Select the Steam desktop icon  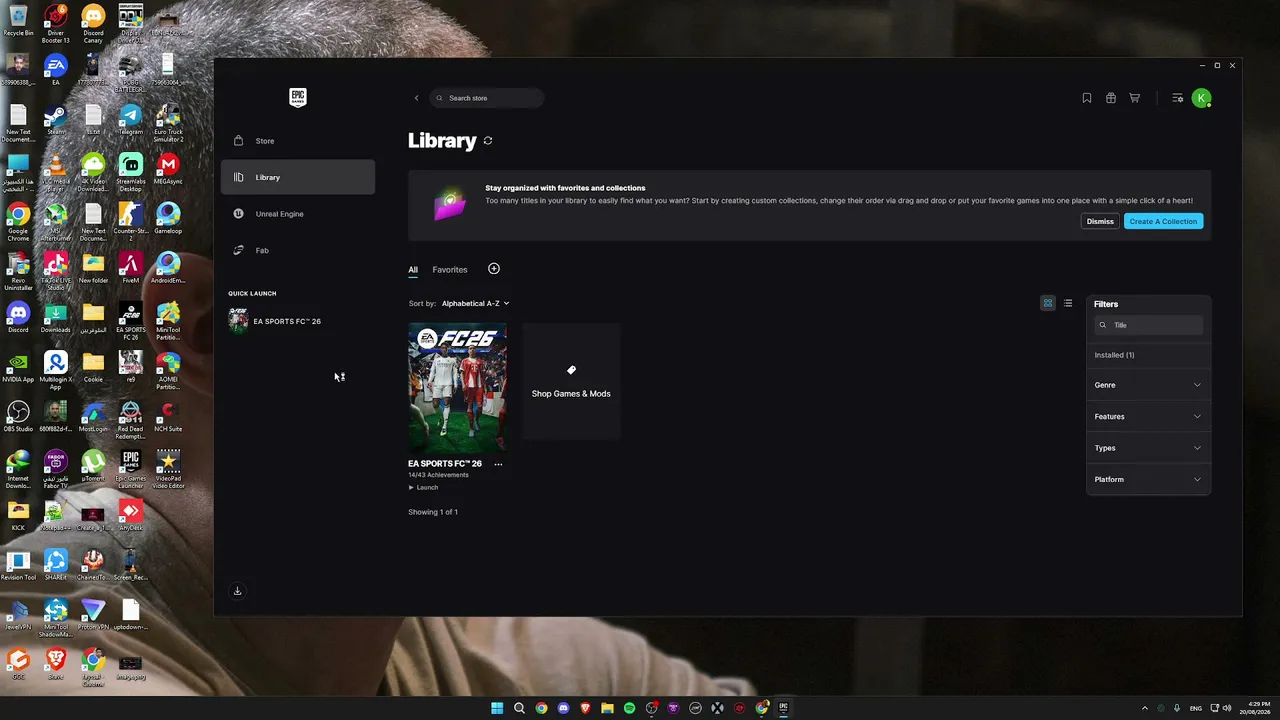pos(56,120)
